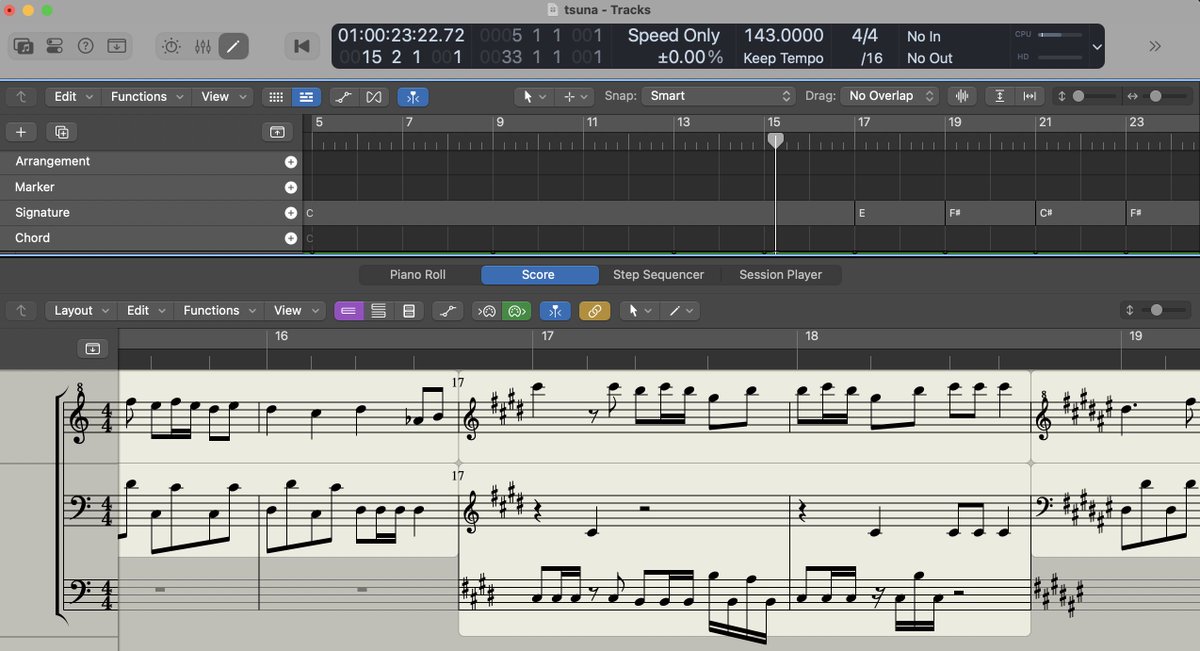Image resolution: width=1200 pixels, height=651 pixels.
Task: Select page score view button
Action: (408, 311)
